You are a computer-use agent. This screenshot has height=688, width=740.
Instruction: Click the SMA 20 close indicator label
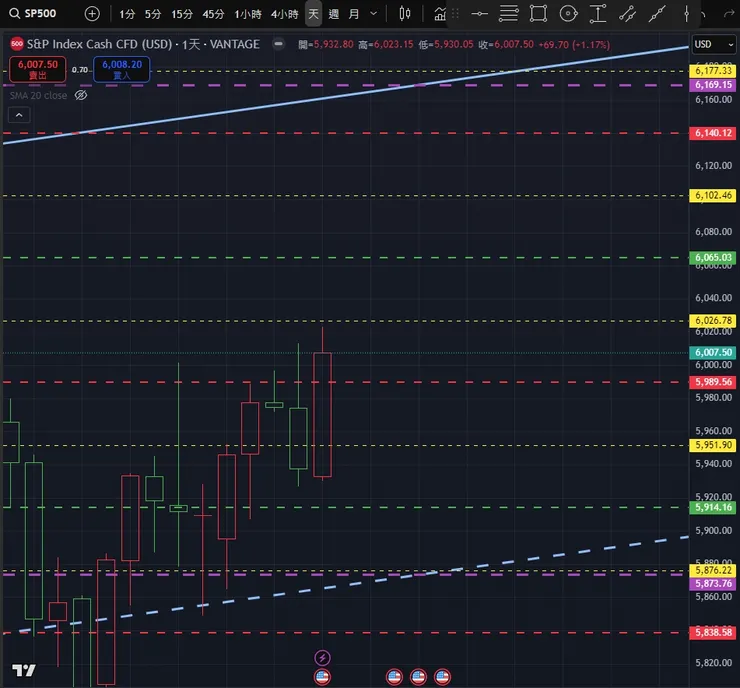(38, 95)
